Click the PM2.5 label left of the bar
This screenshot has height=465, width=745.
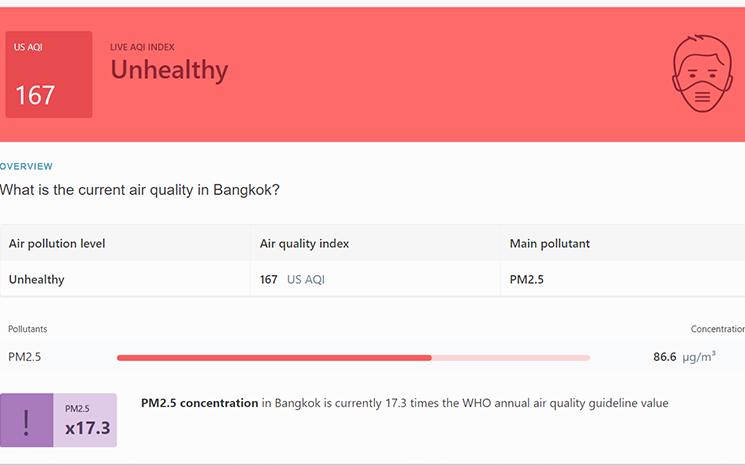pos(25,356)
